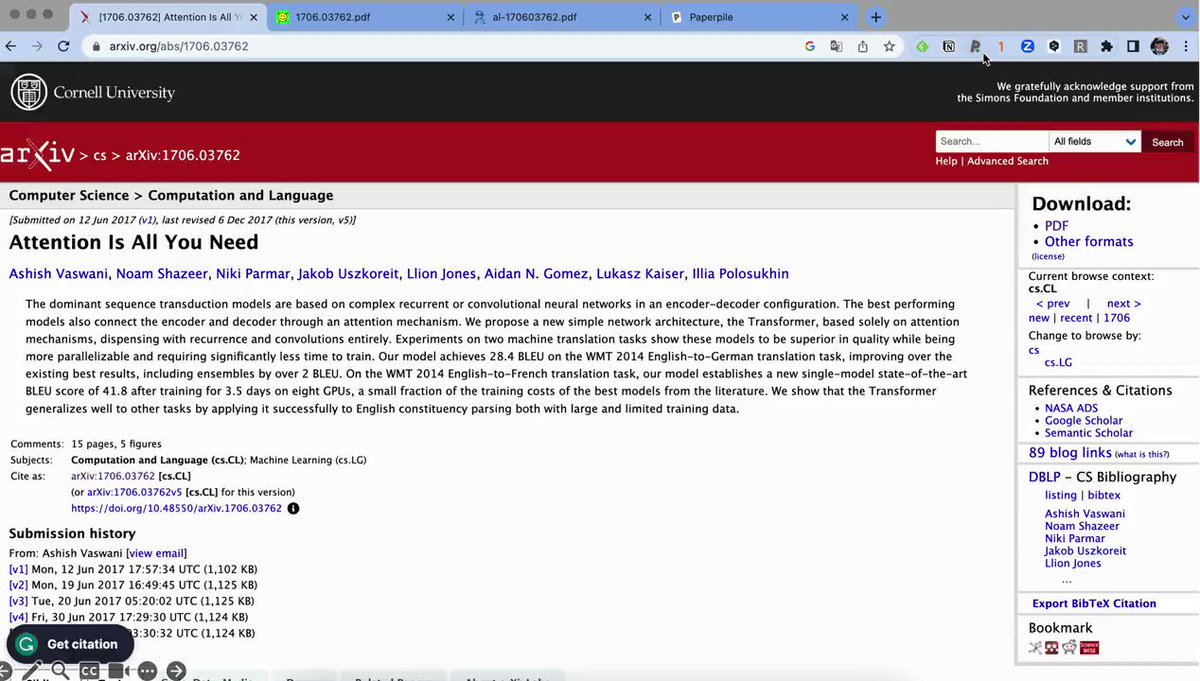
Task: Open Other formats download link
Action: click(x=1089, y=241)
